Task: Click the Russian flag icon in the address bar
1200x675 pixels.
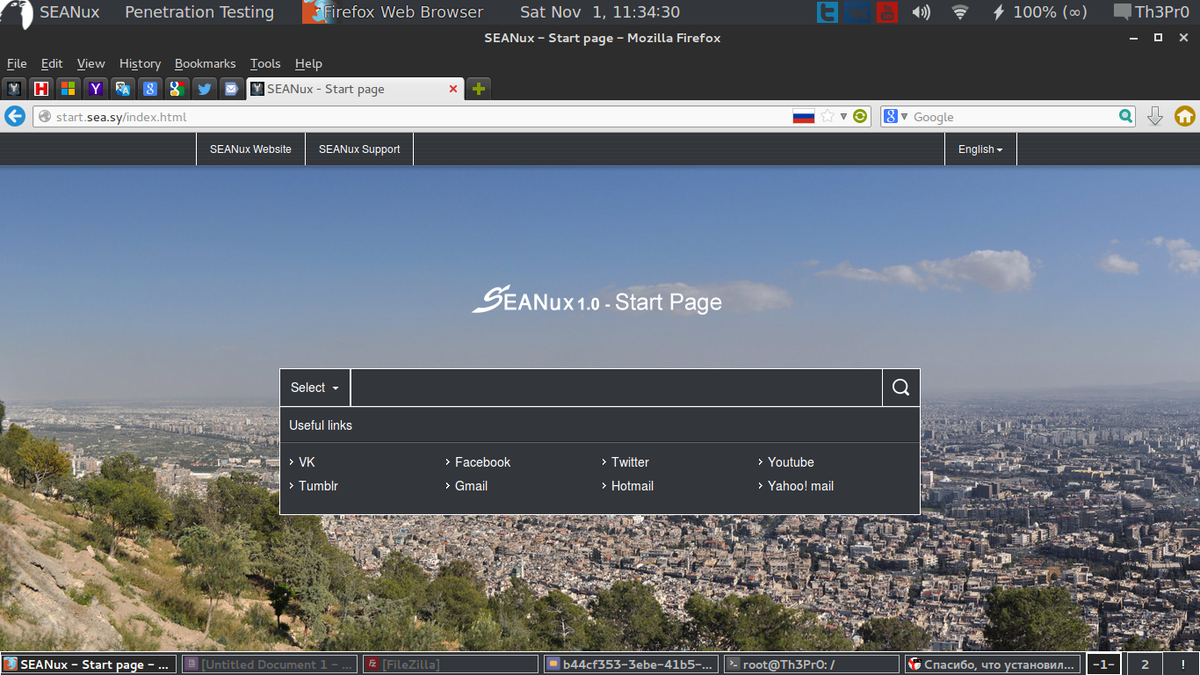Action: click(804, 116)
